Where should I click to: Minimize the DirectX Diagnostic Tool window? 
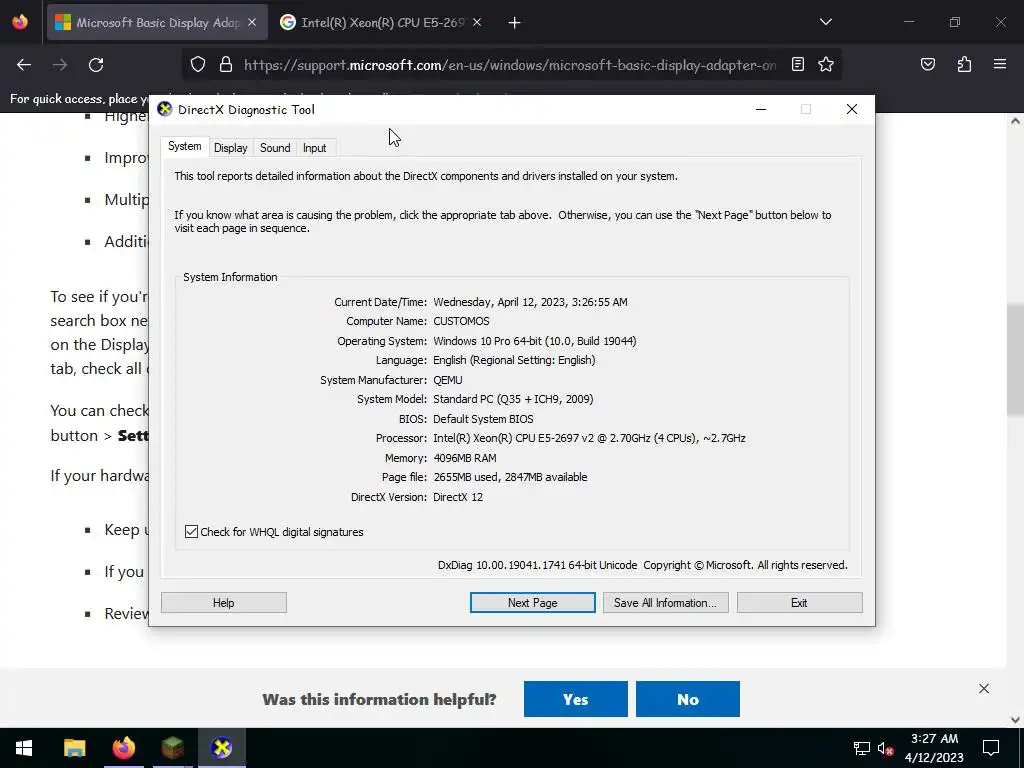761,109
